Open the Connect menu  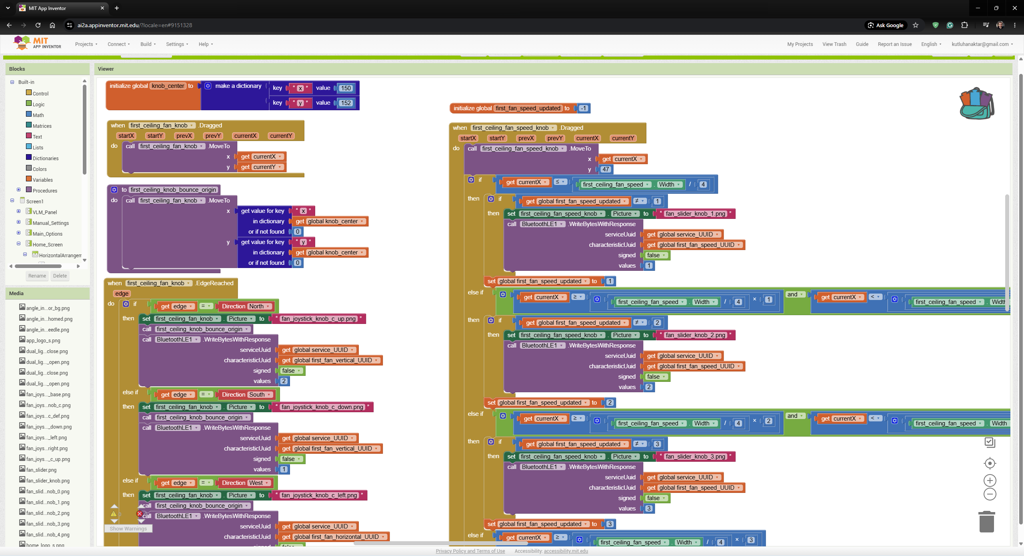pyautogui.click(x=118, y=44)
